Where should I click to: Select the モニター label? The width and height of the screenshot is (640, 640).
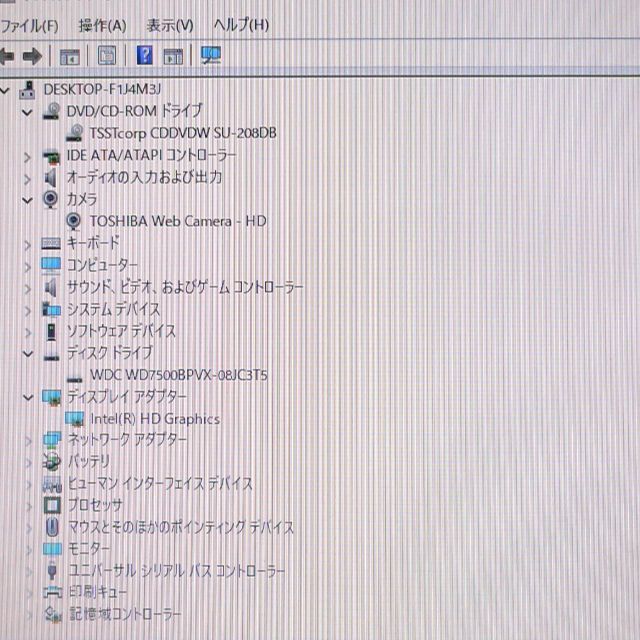[89, 549]
